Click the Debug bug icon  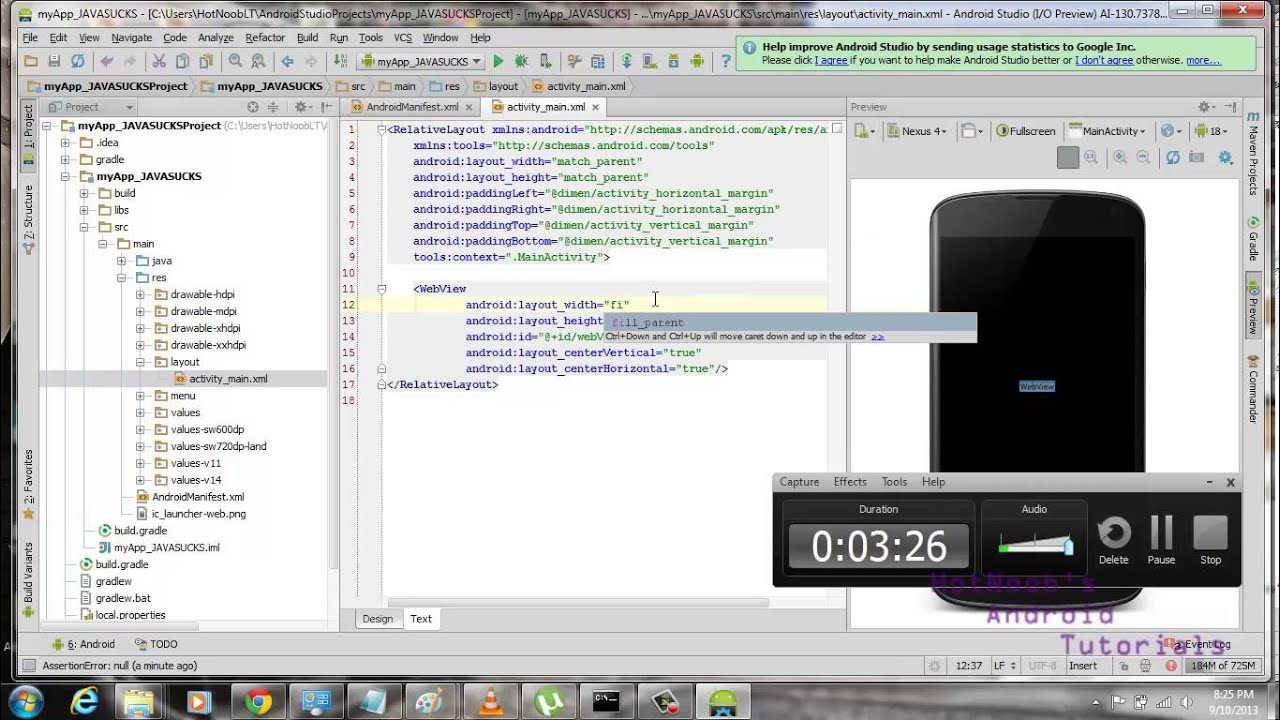[x=521, y=62]
